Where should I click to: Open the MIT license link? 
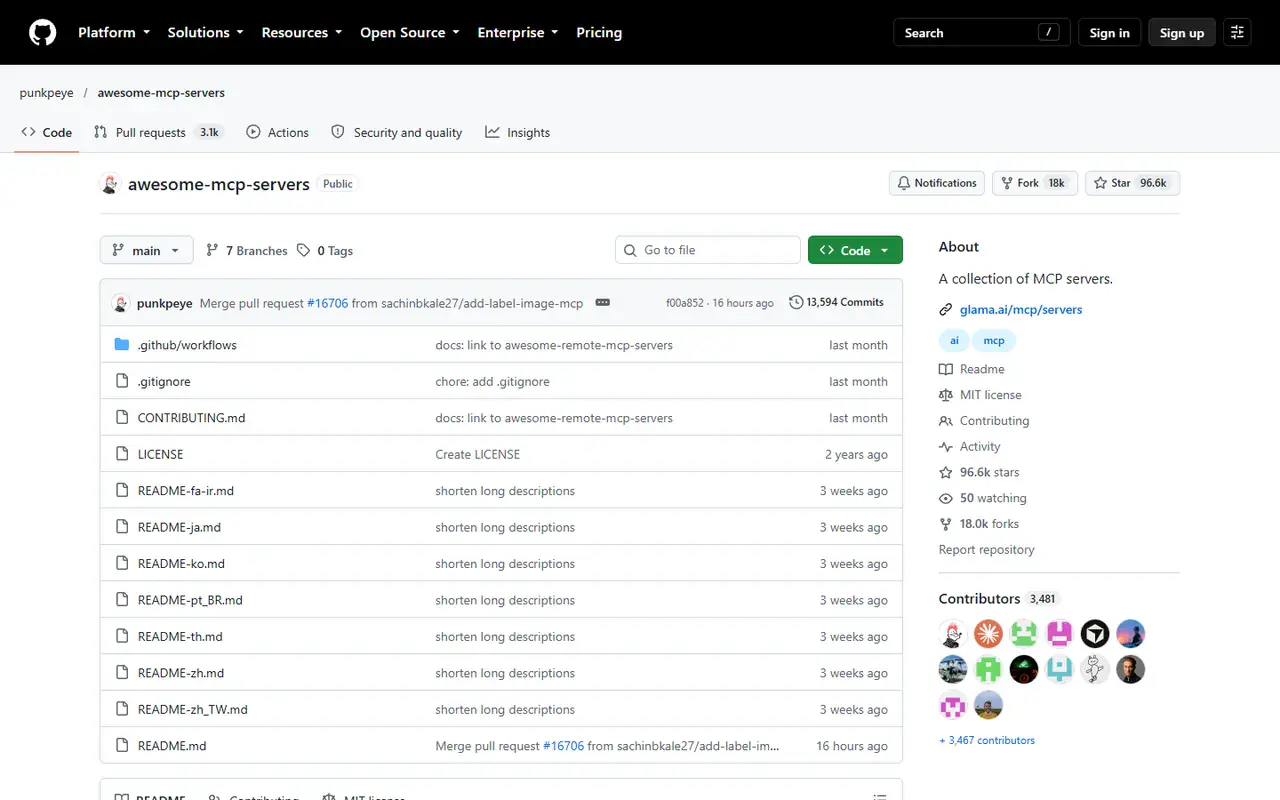(980, 395)
